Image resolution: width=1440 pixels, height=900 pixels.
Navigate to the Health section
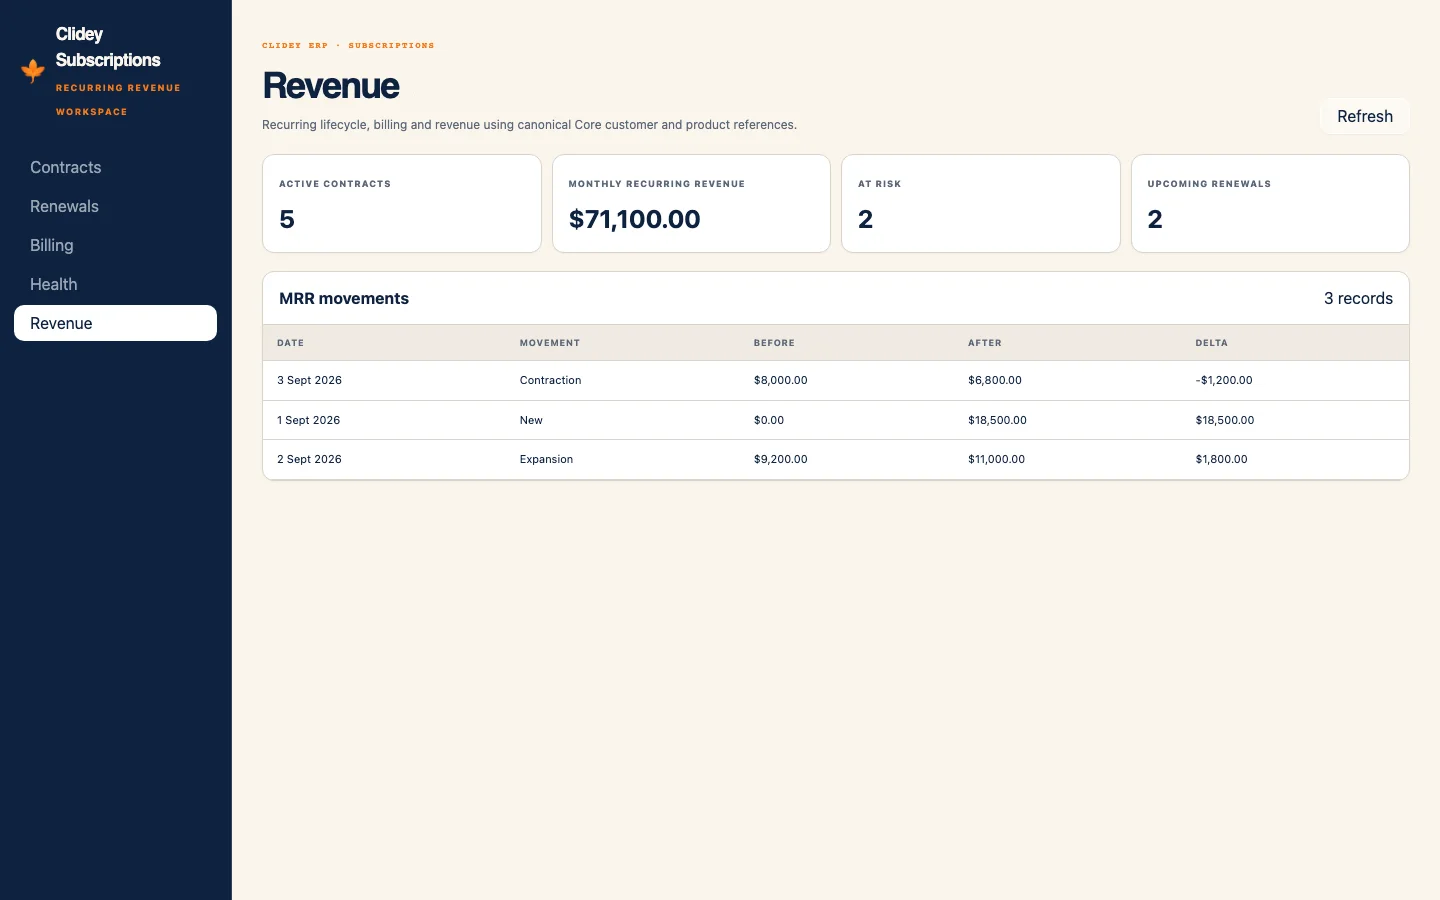point(115,284)
